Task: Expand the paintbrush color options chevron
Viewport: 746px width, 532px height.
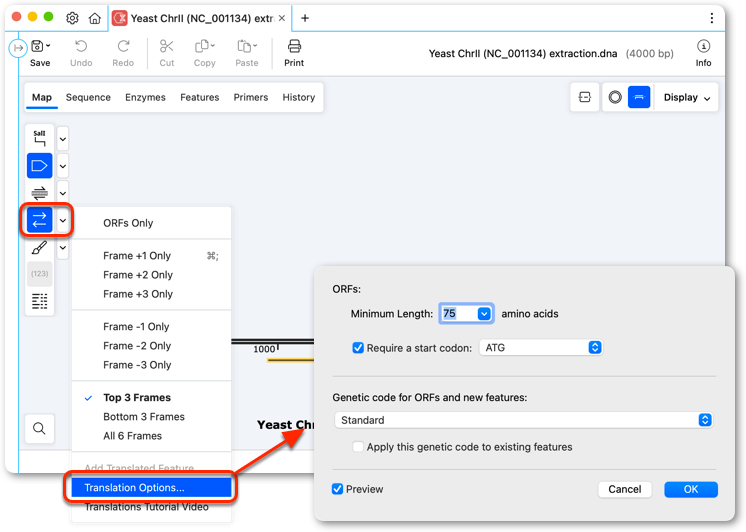Action: 63,248
